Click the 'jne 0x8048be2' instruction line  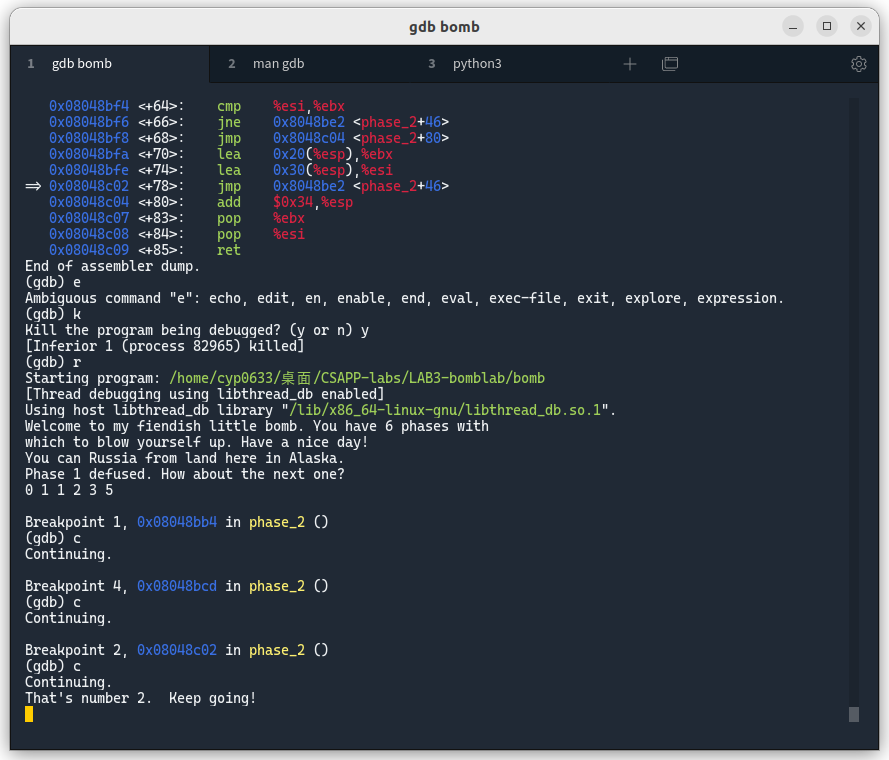point(249,122)
